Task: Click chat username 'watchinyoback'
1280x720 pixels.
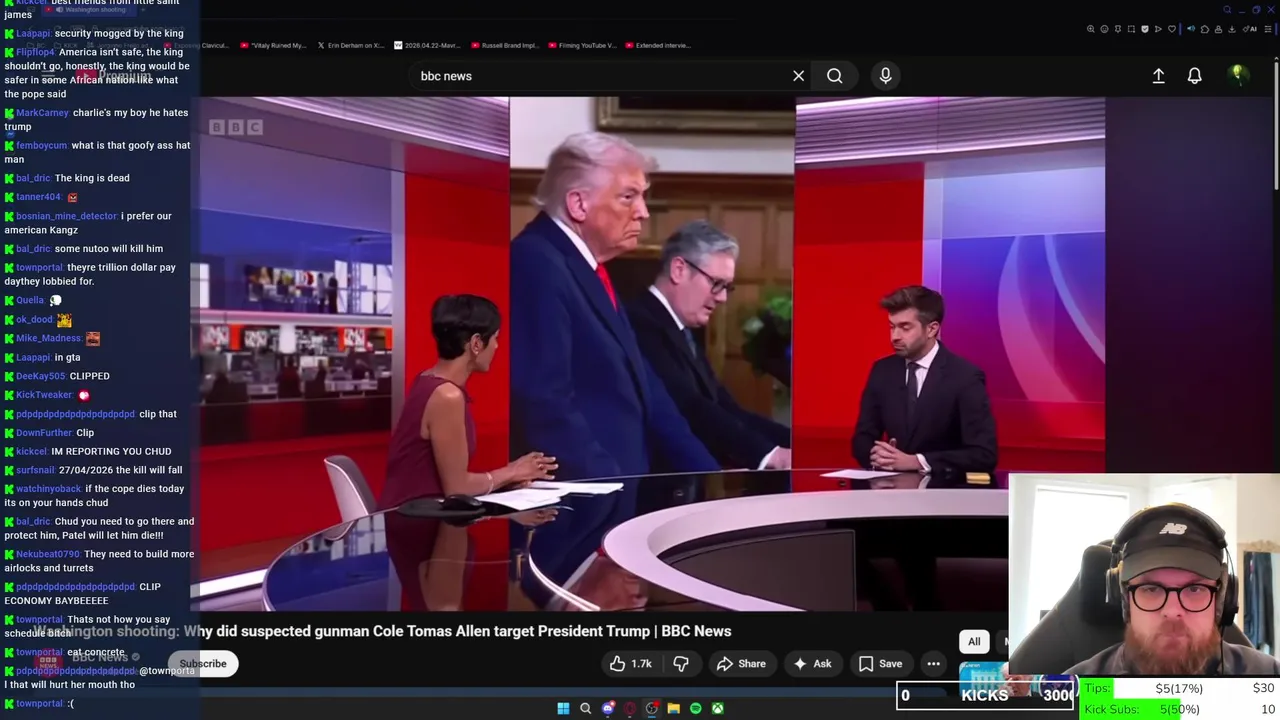Action: click(49, 489)
